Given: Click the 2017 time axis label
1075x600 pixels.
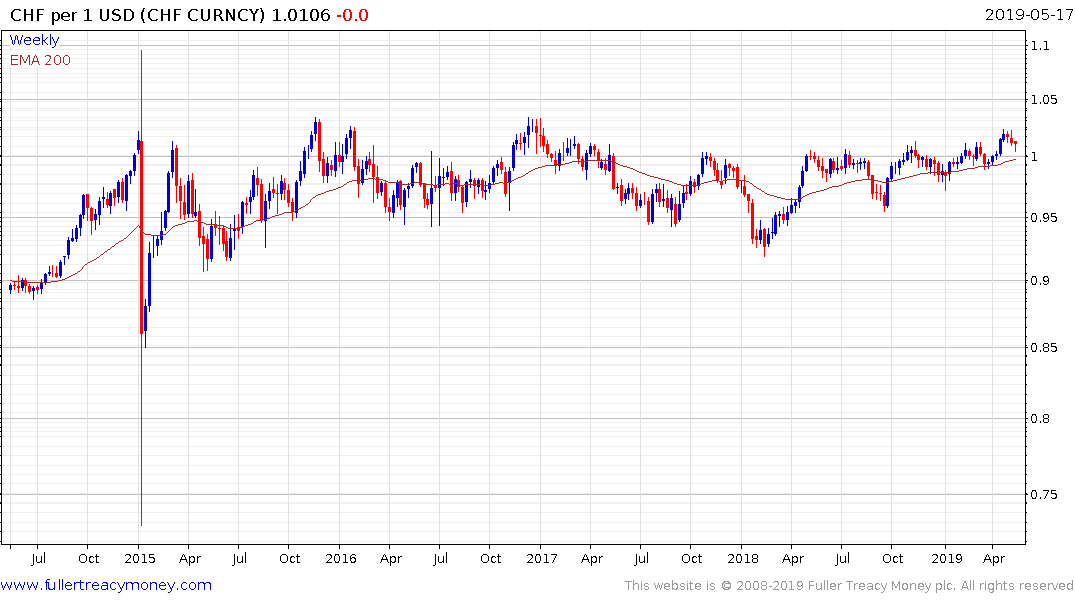Looking at the screenshot, I should [x=542, y=559].
